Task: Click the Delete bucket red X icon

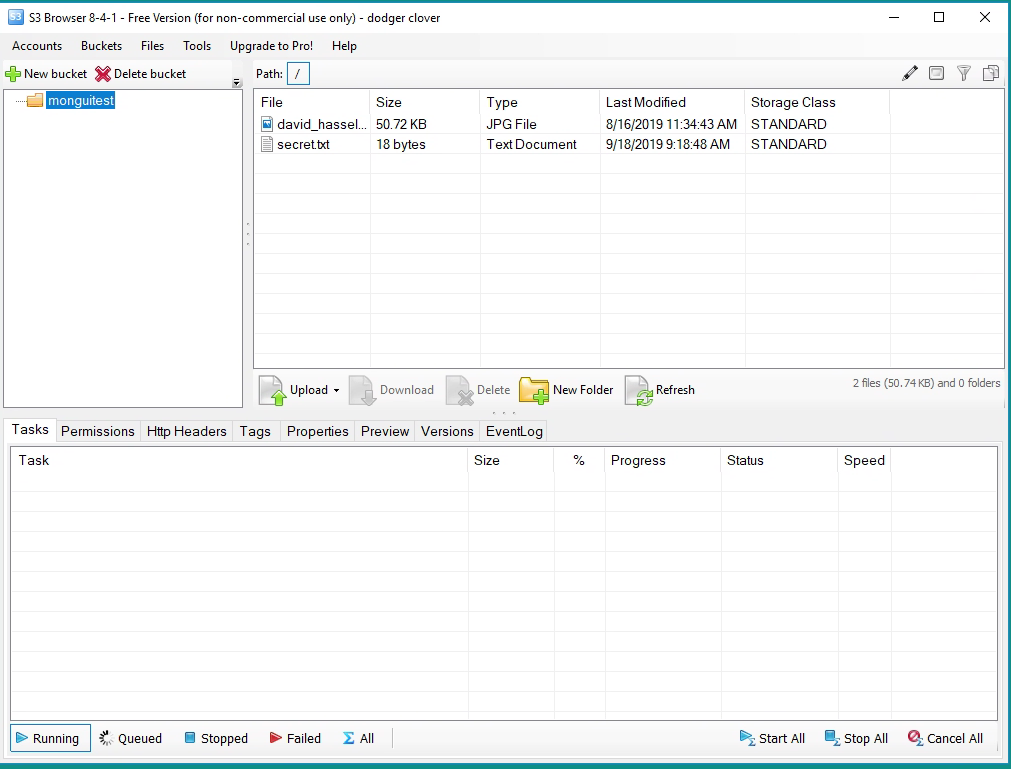Action: pyautogui.click(x=103, y=74)
